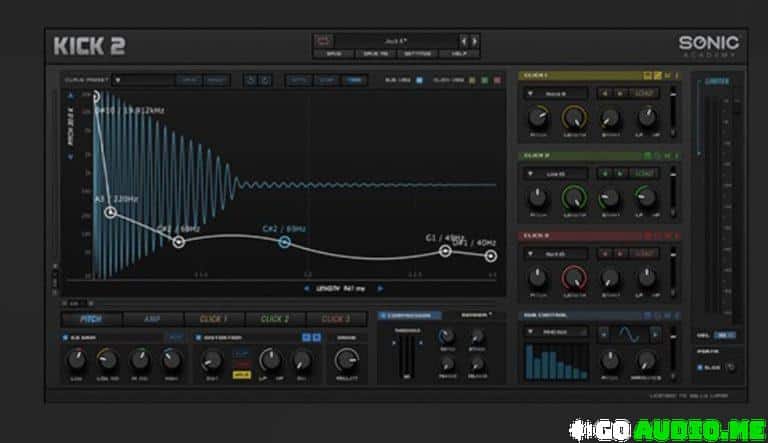Image resolution: width=768 pixels, height=443 pixels.
Task: Click the compressor Threshold slider
Action: 407,355
